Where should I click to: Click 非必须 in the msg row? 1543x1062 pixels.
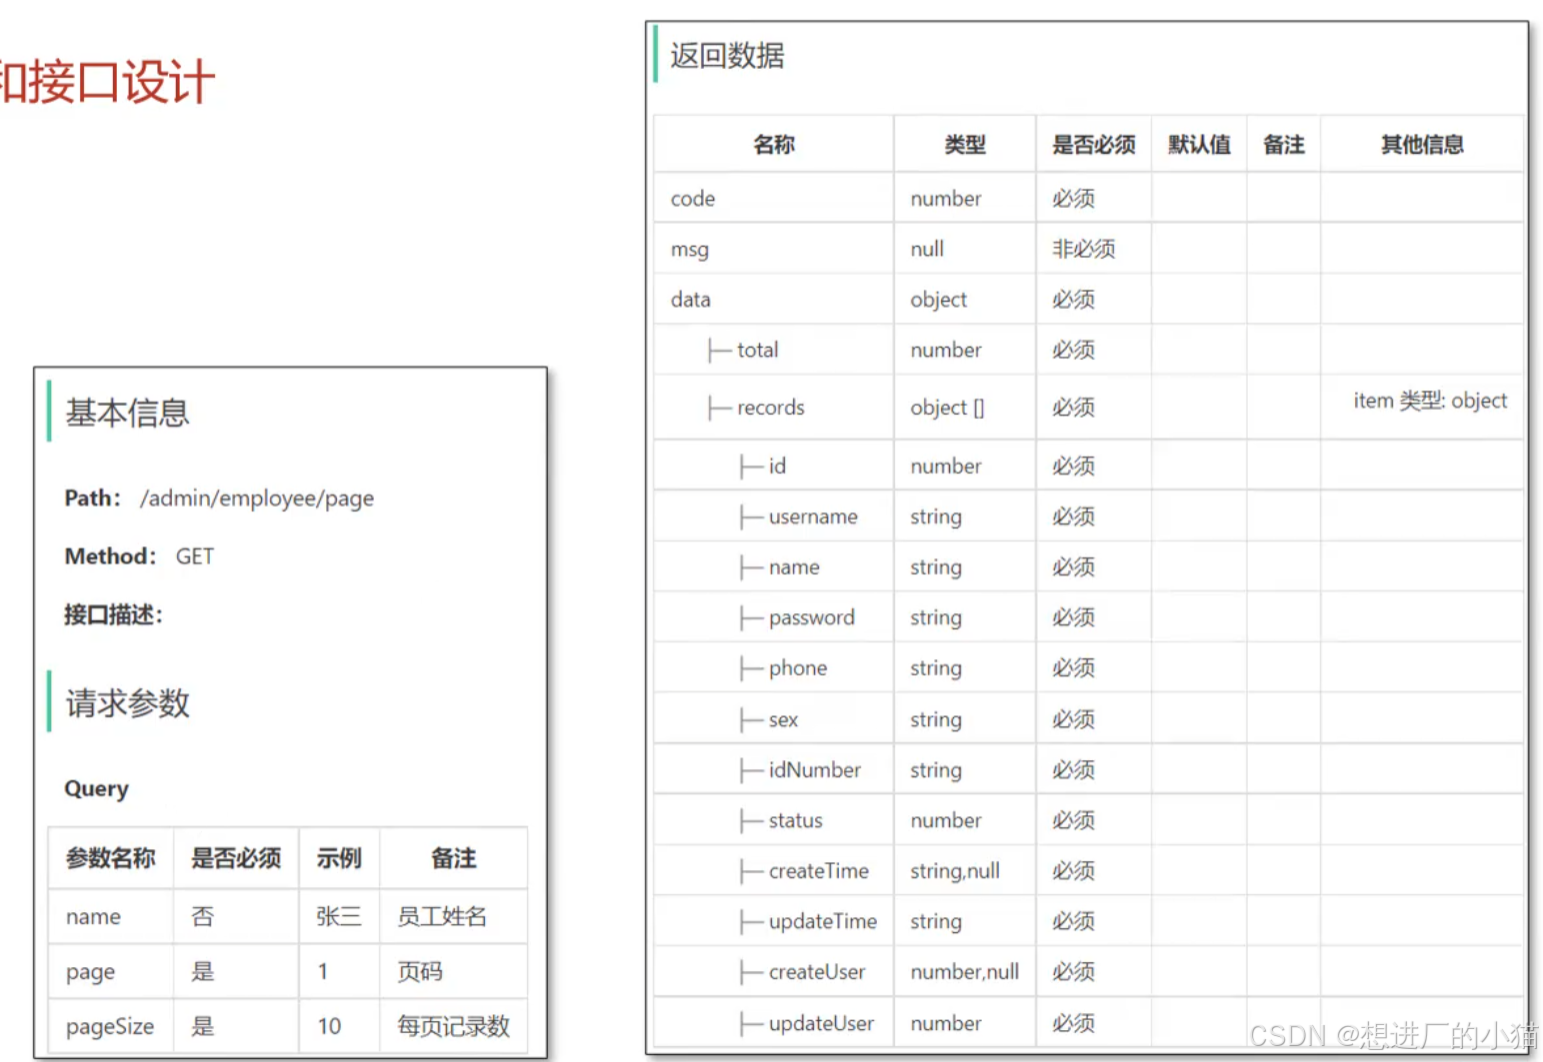pyautogui.click(x=1083, y=249)
